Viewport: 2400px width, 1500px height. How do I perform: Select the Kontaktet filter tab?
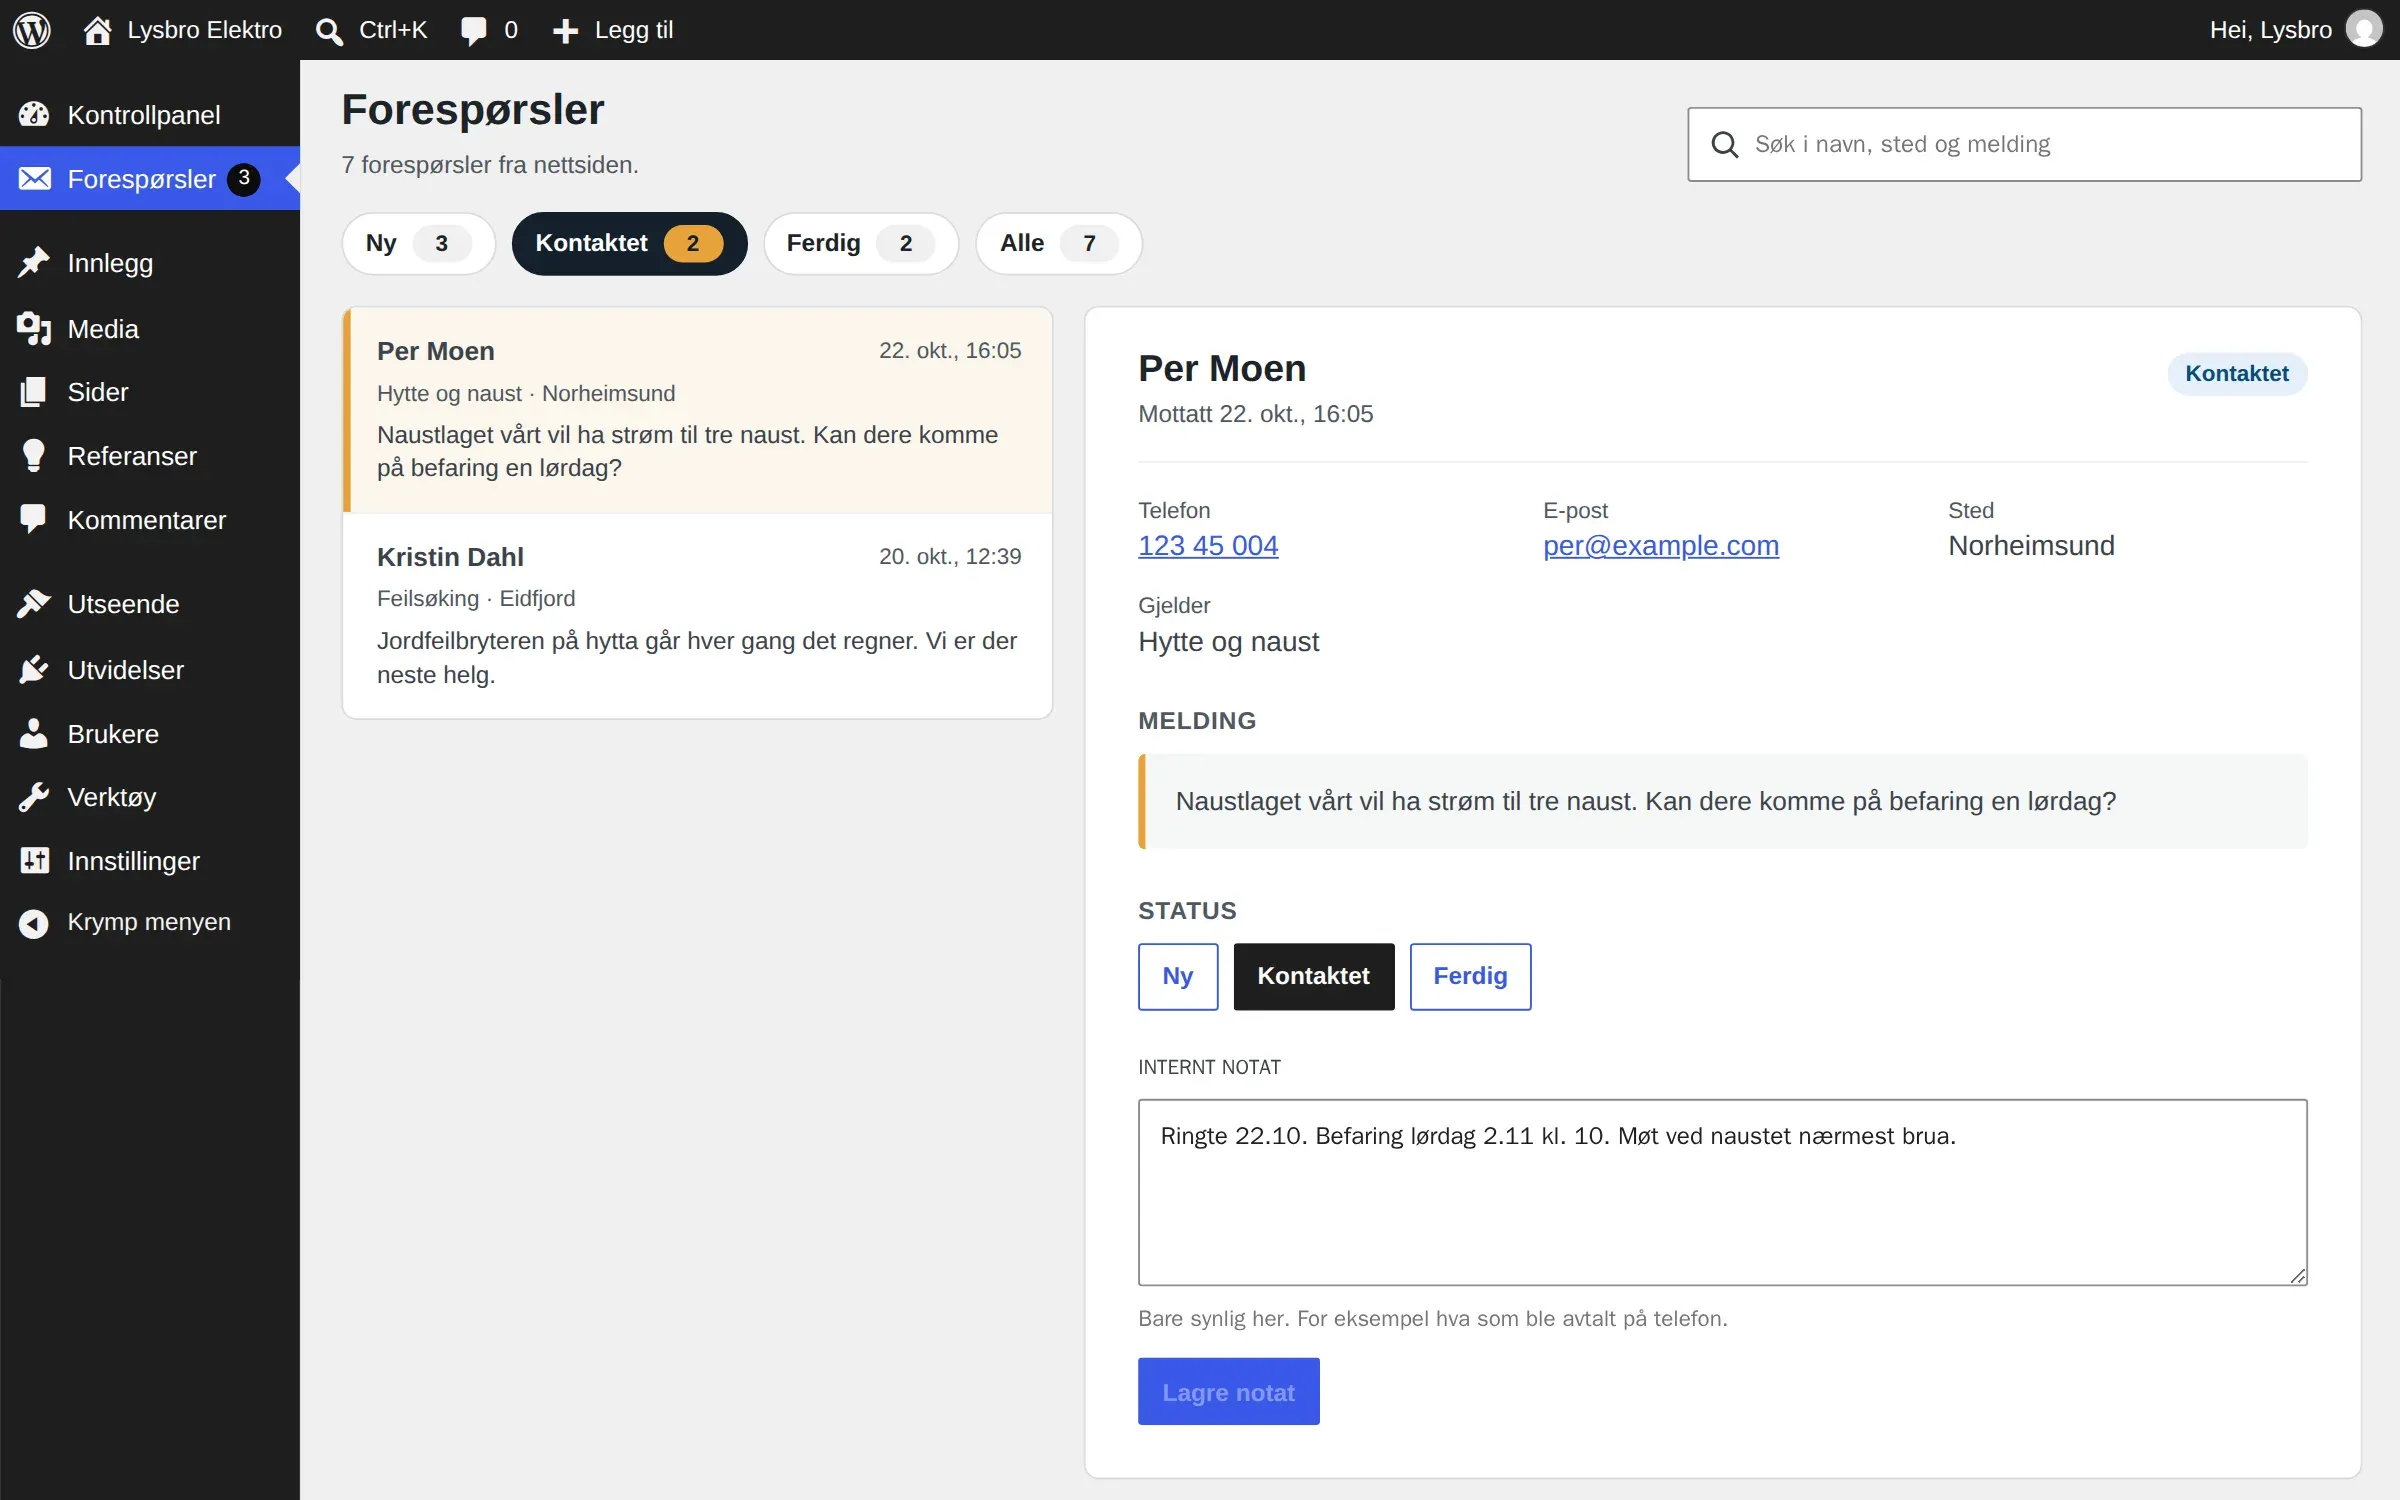[629, 243]
